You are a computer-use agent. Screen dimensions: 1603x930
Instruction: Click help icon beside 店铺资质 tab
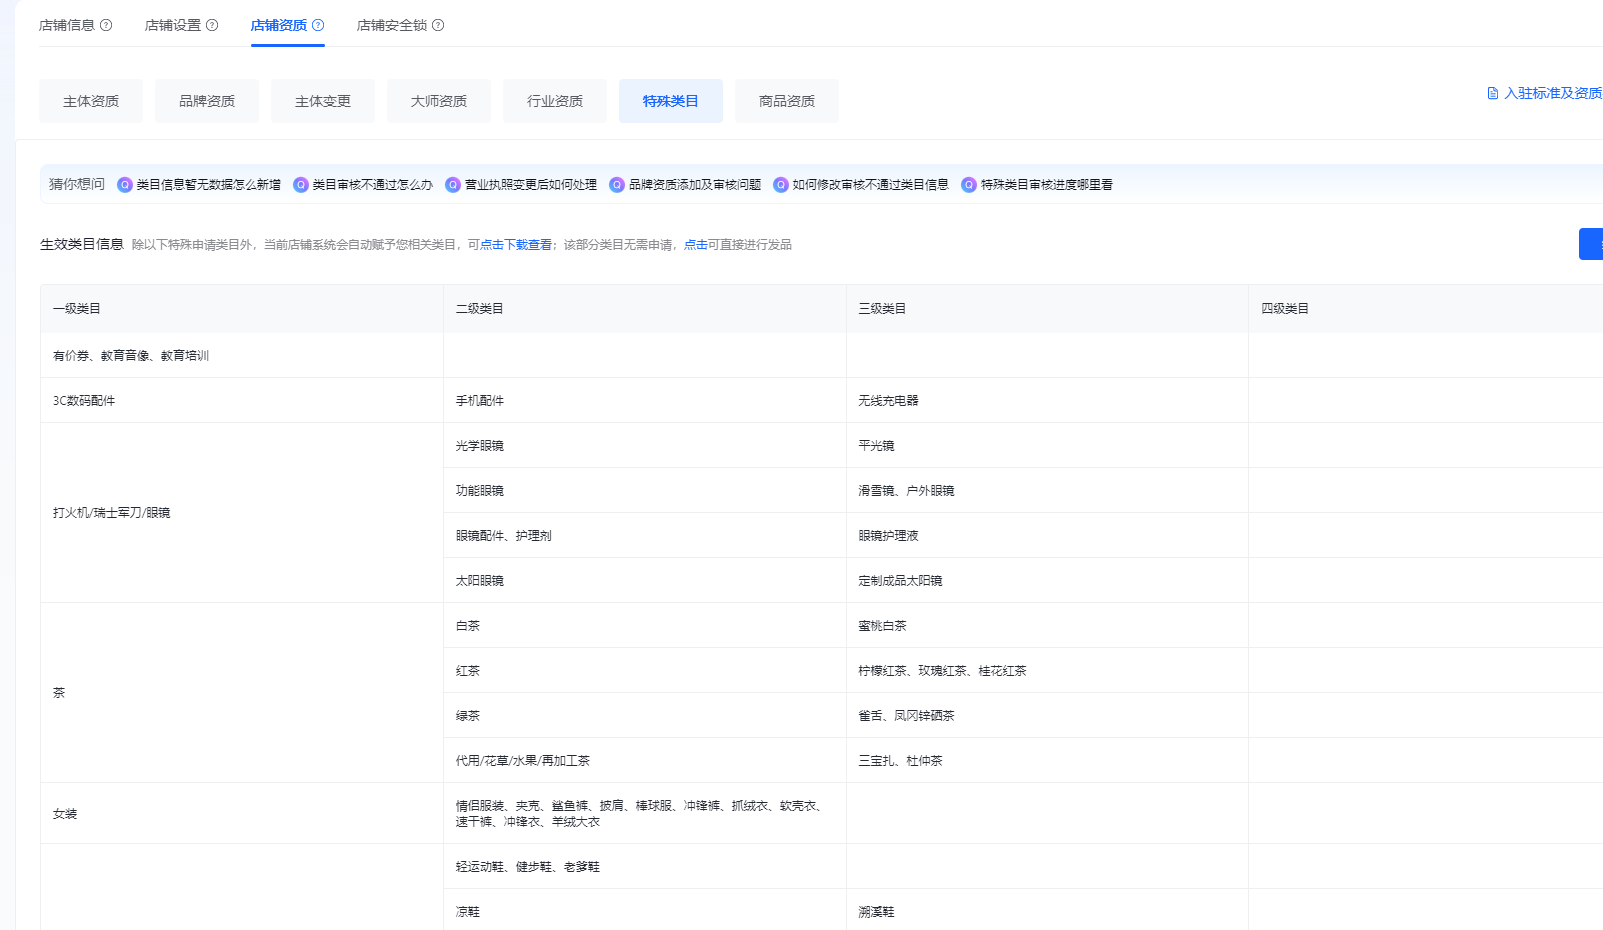(318, 25)
